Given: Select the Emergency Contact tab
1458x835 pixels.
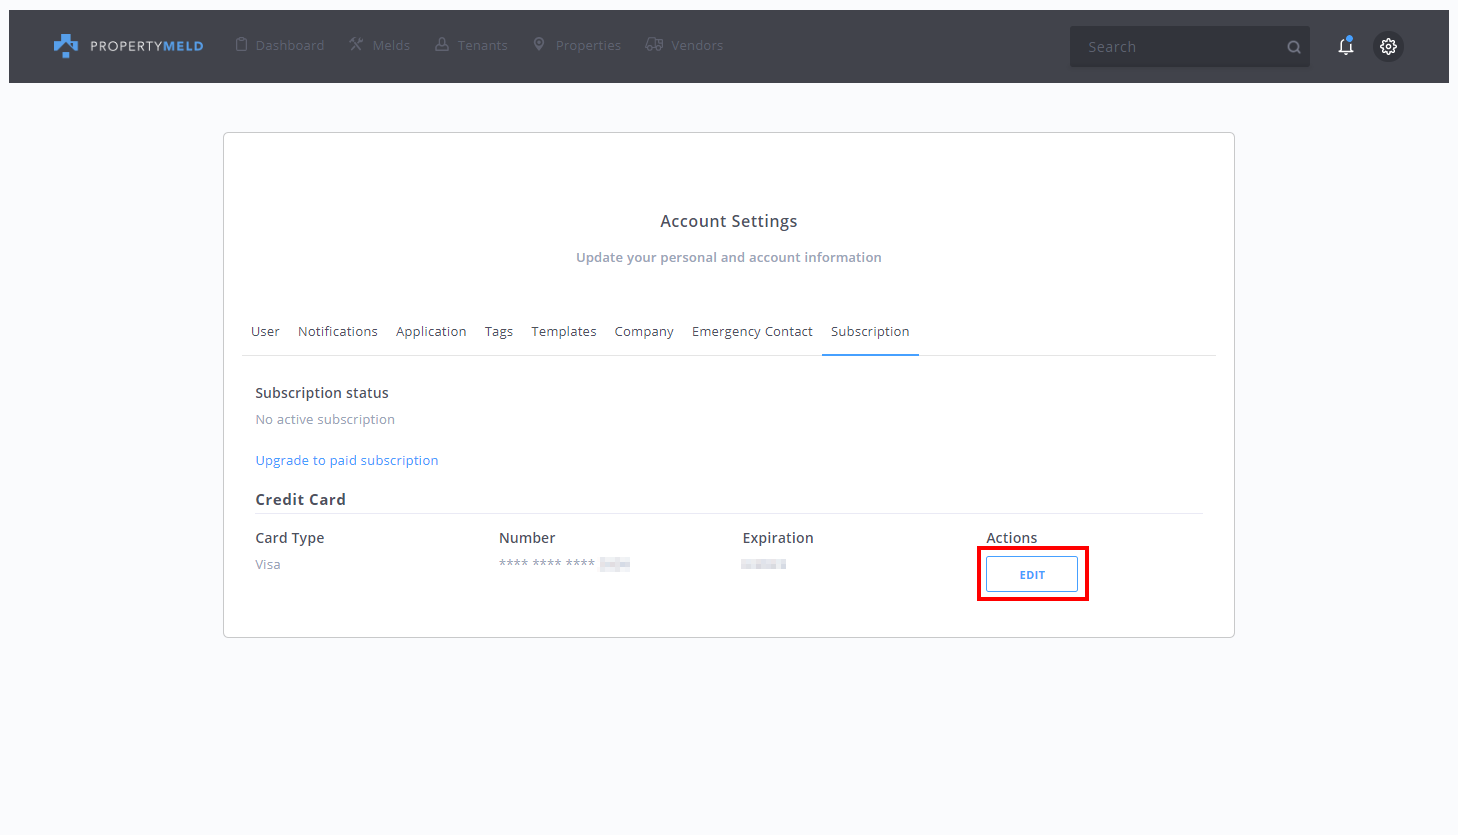Looking at the screenshot, I should tap(752, 332).
